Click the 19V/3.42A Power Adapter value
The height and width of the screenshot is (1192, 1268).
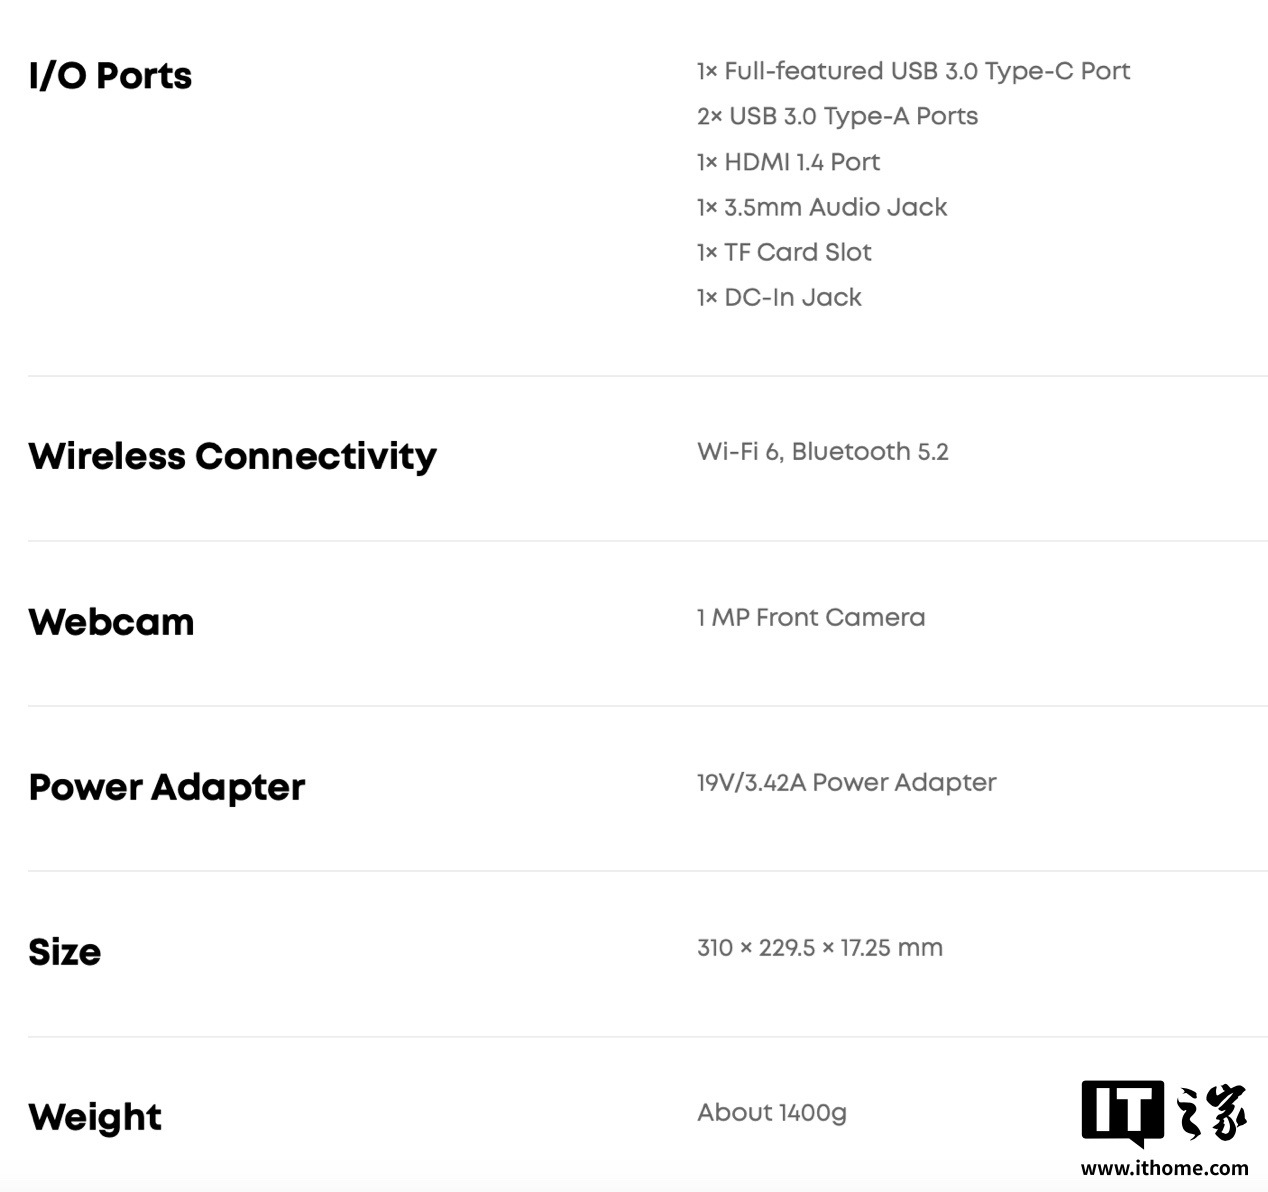coord(846,782)
